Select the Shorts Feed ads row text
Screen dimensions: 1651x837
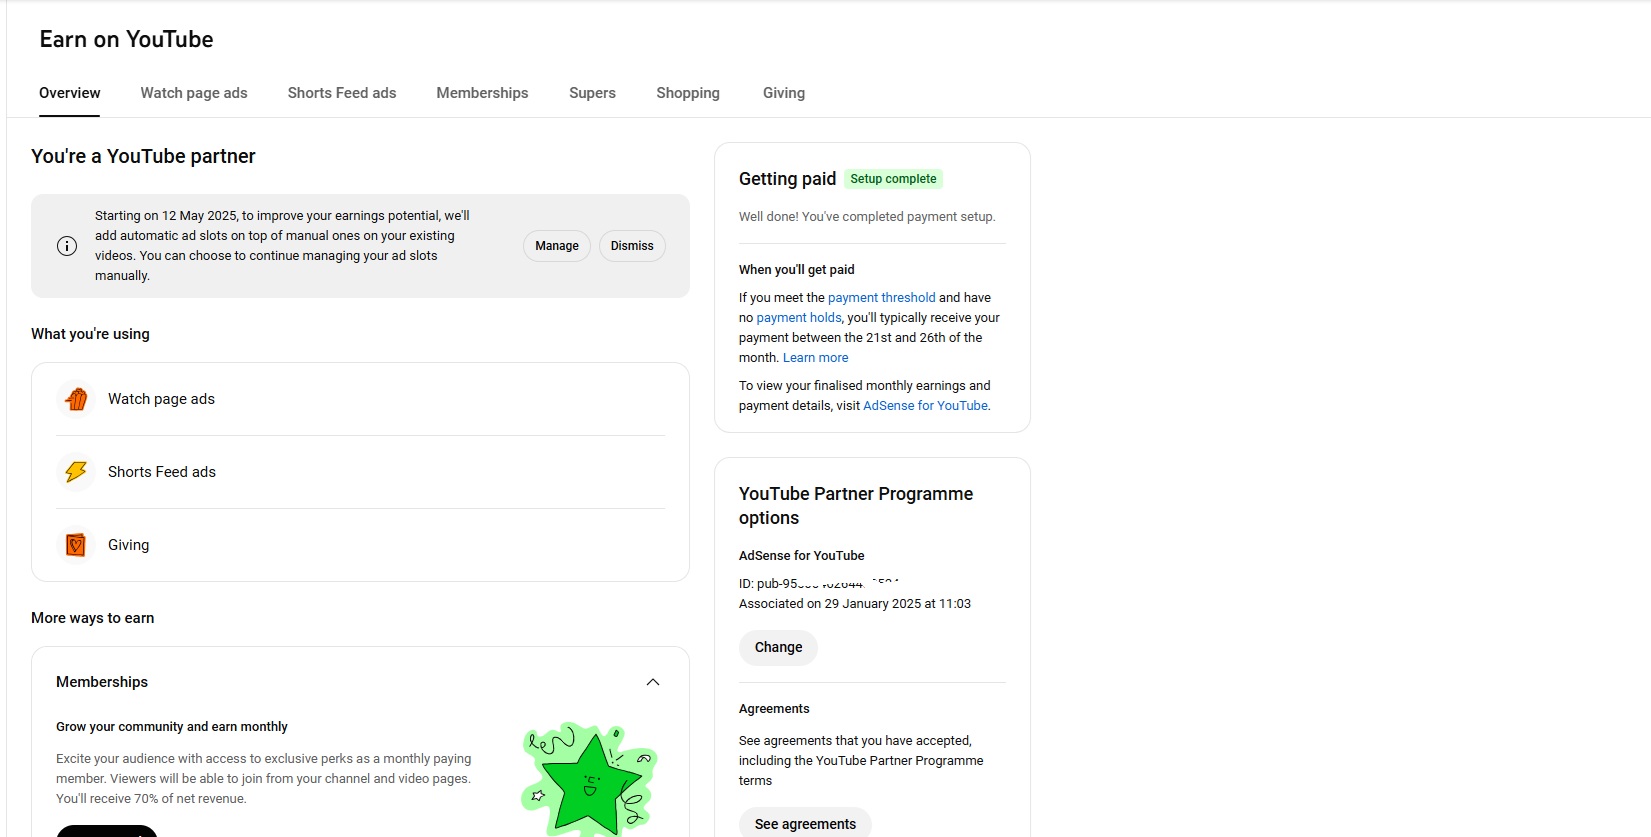pos(162,472)
